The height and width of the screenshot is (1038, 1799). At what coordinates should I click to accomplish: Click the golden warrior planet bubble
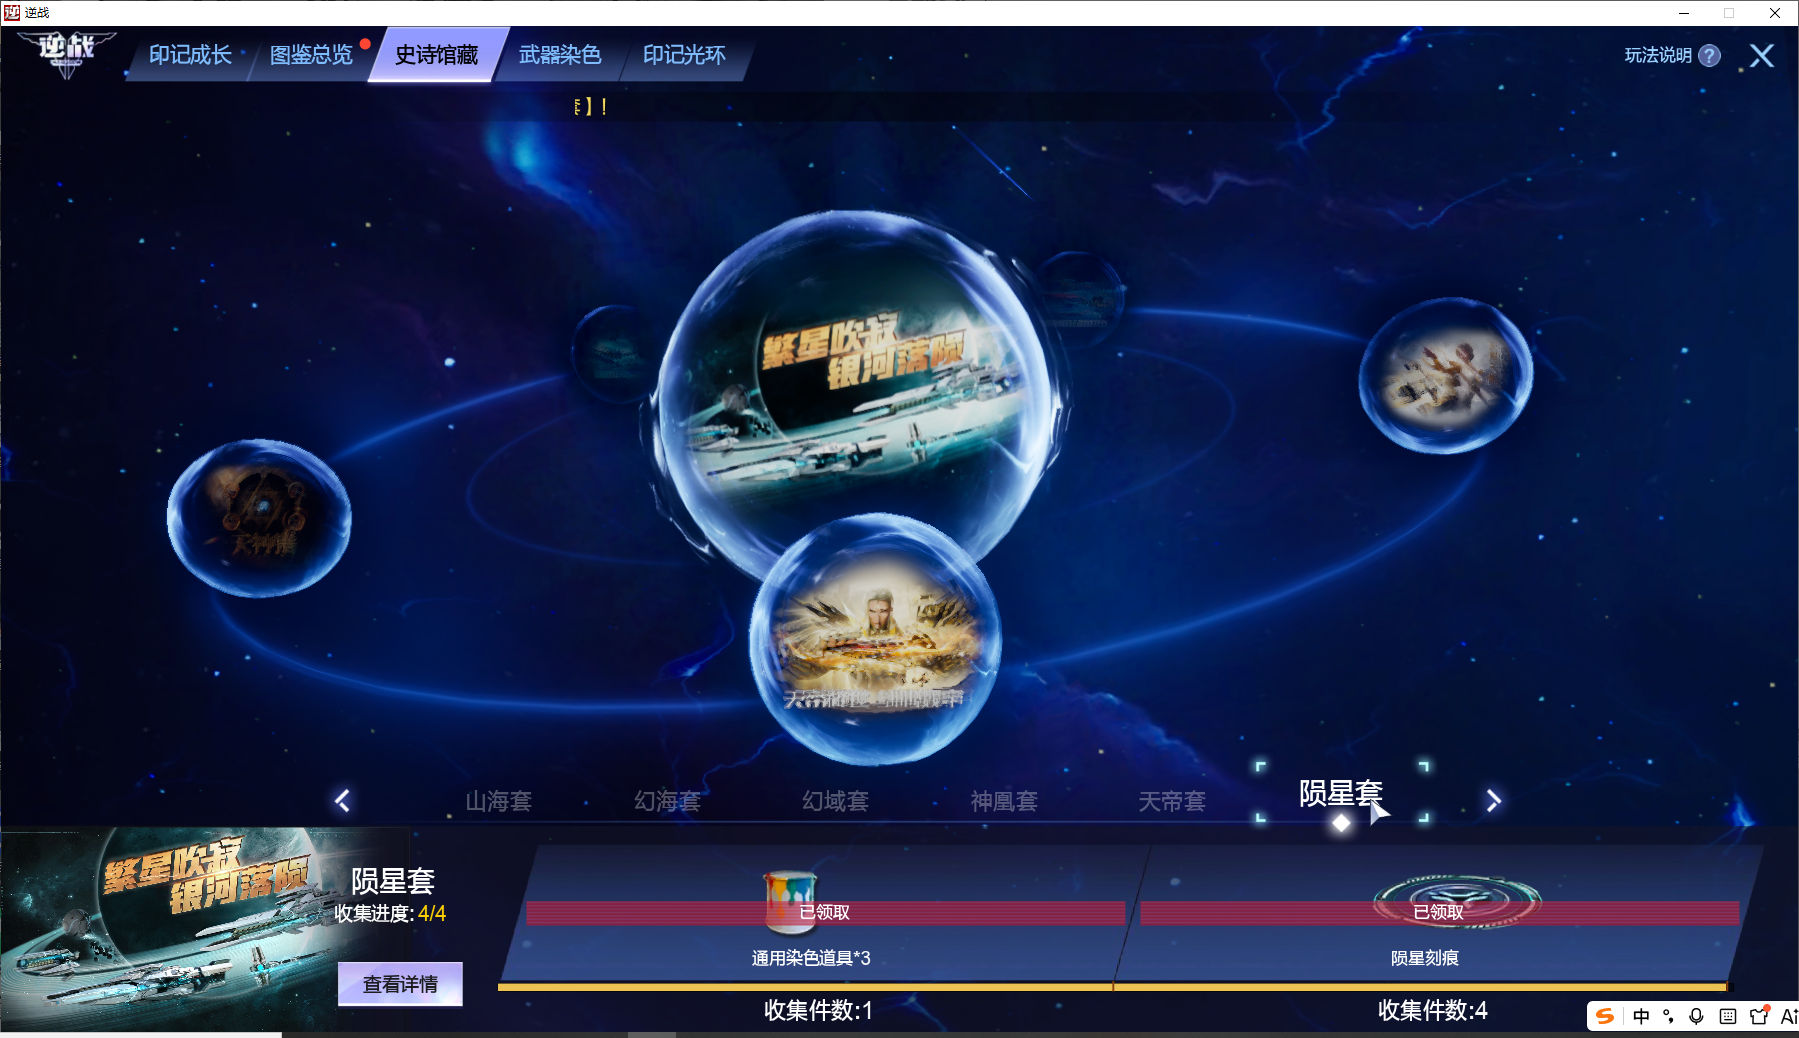coord(875,640)
